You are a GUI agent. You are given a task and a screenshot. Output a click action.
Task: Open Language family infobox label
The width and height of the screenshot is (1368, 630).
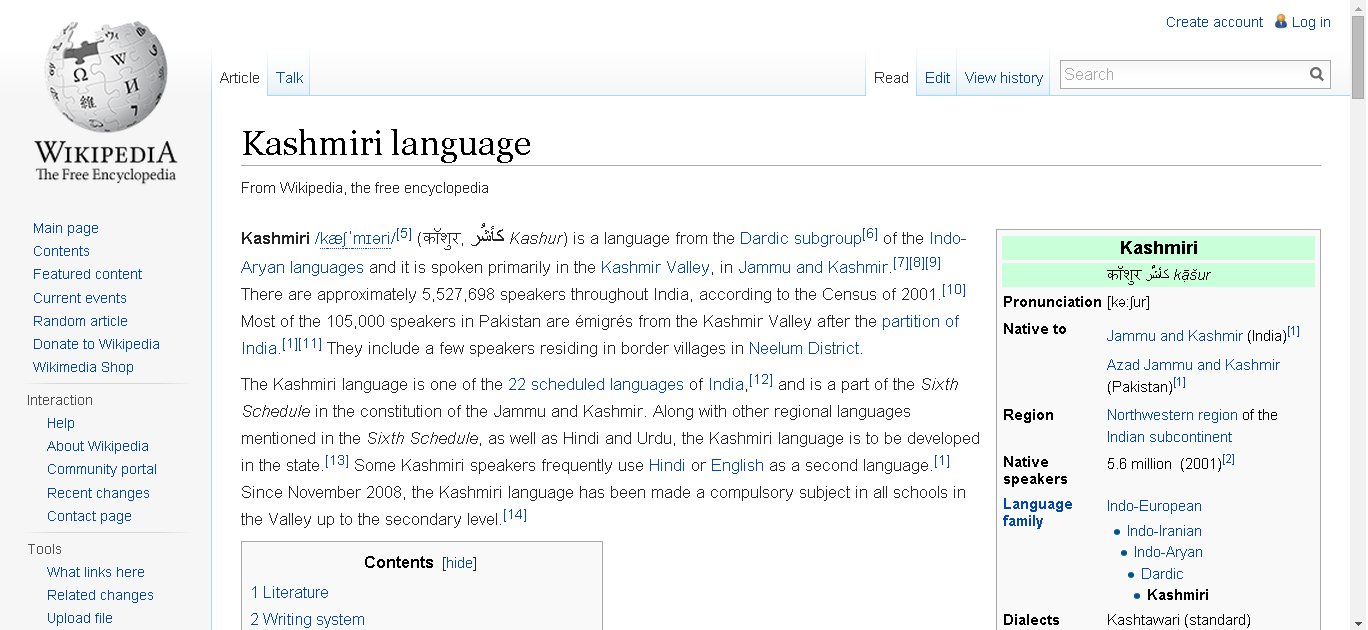point(1037,513)
